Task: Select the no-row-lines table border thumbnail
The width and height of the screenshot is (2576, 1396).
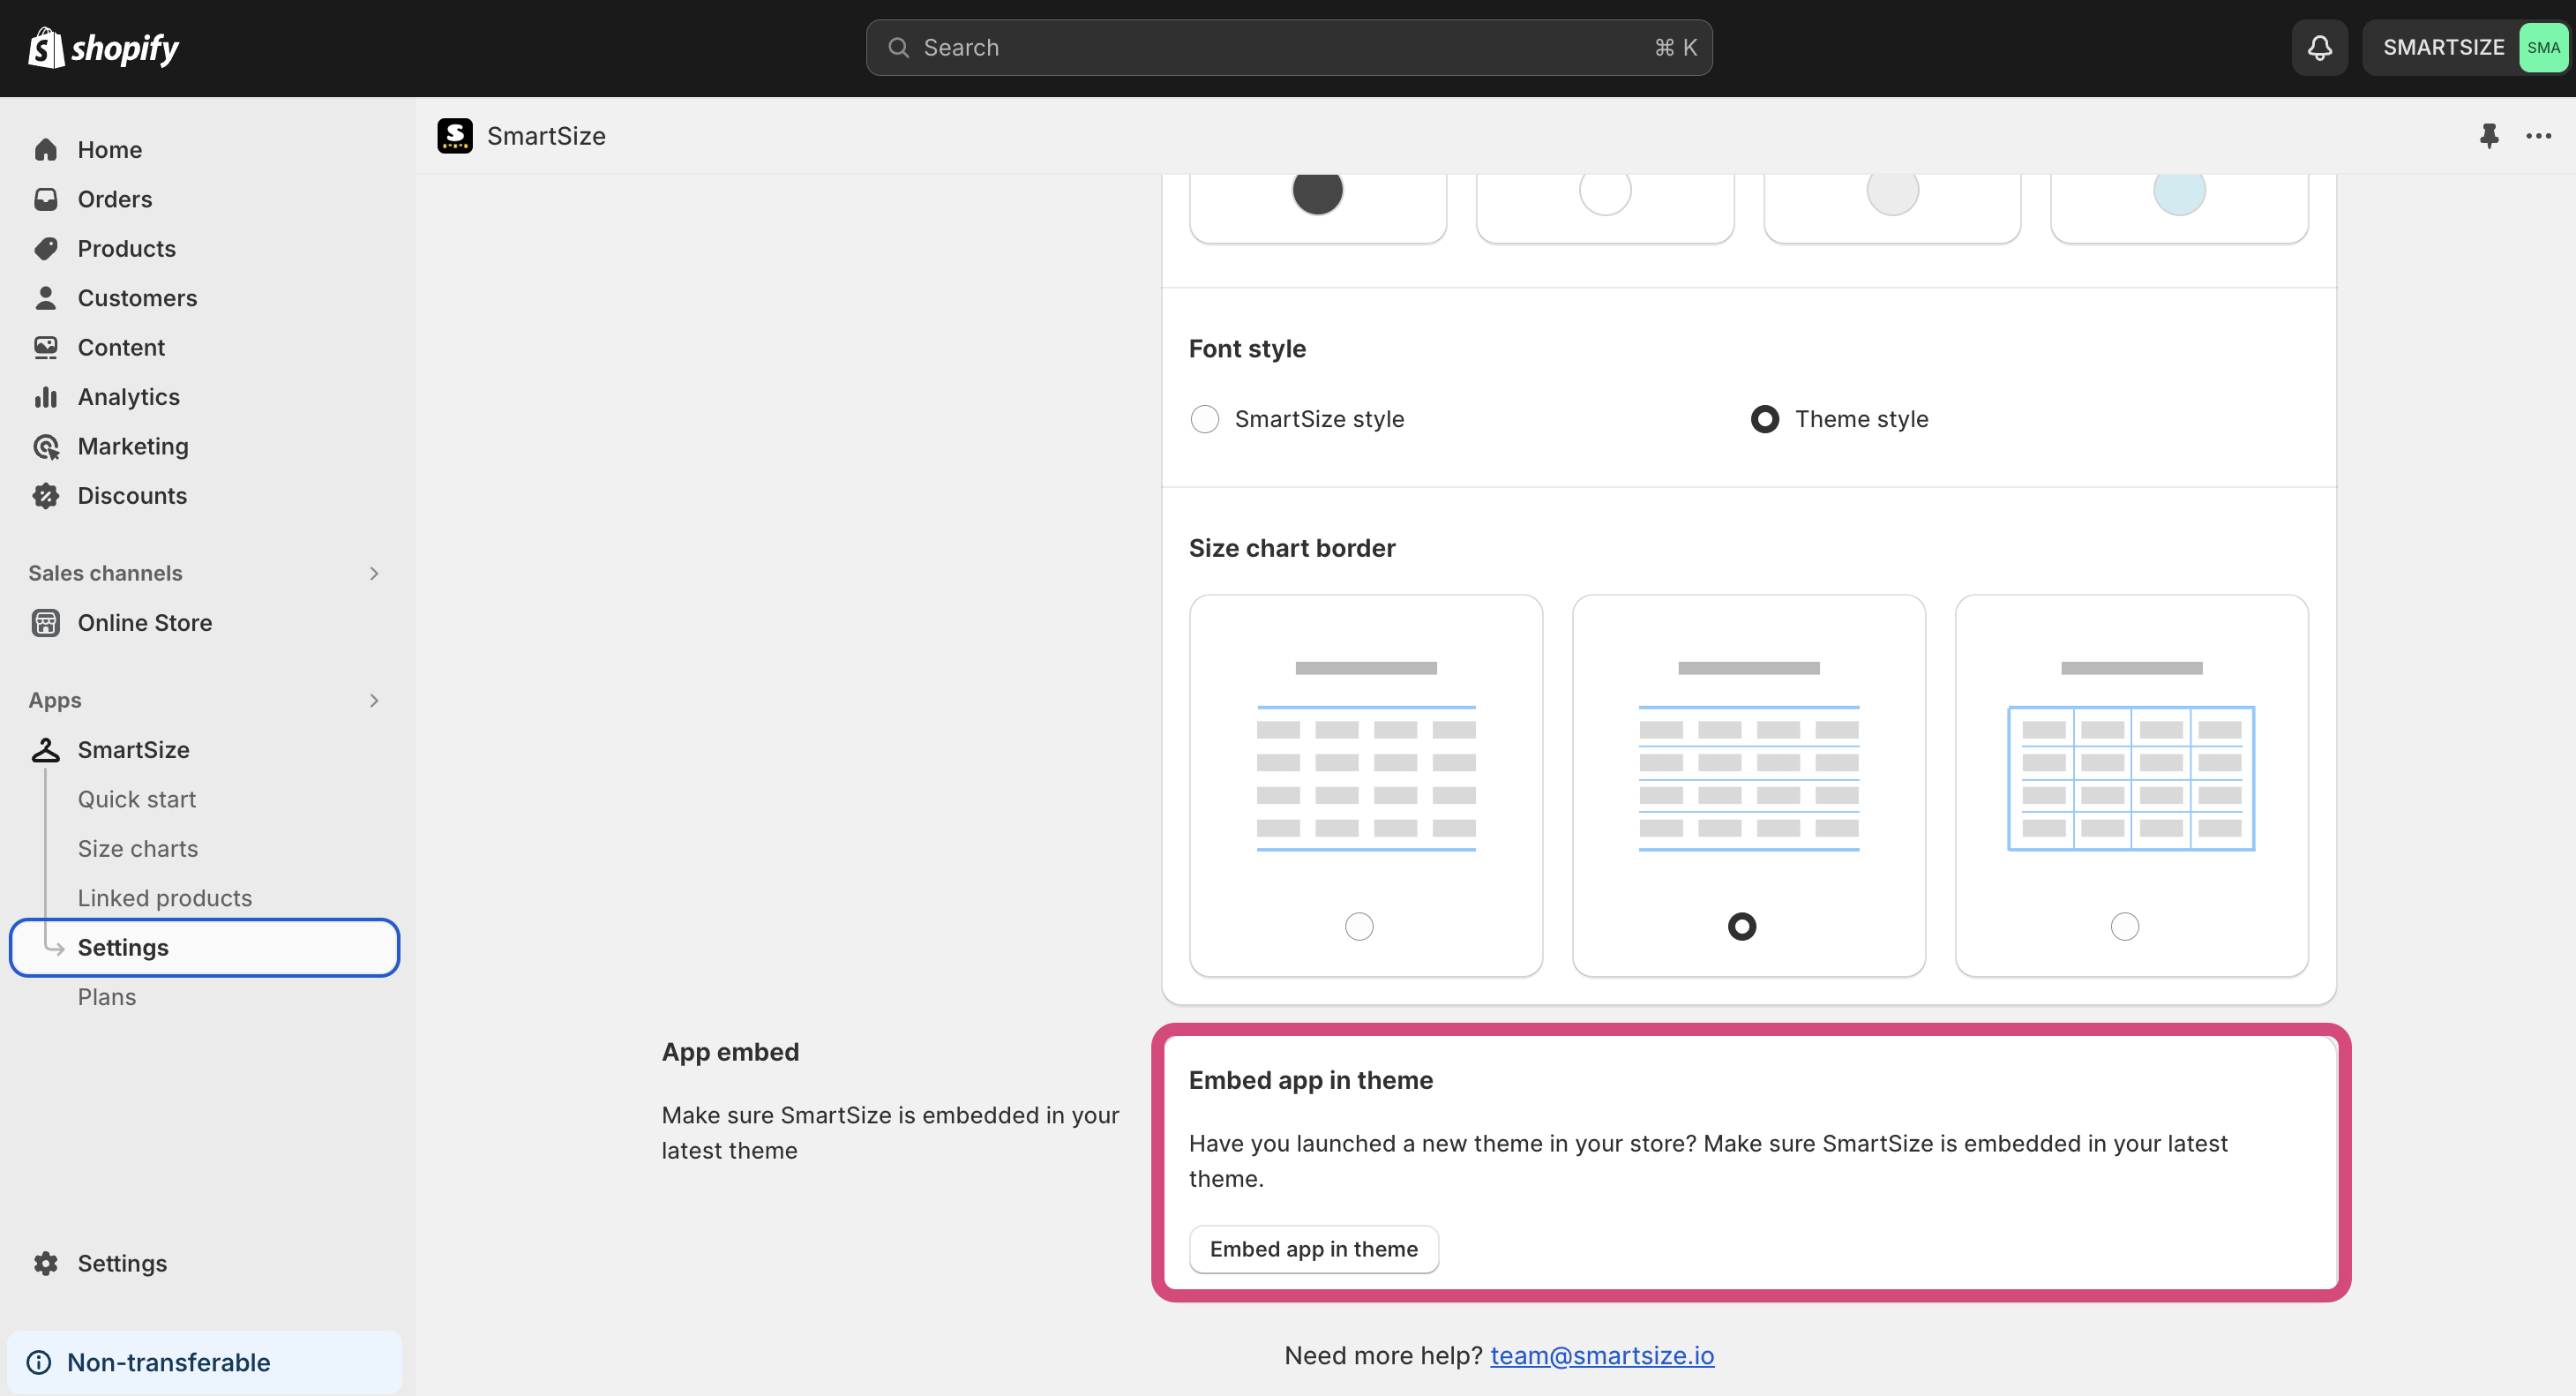Action: coord(1366,756)
